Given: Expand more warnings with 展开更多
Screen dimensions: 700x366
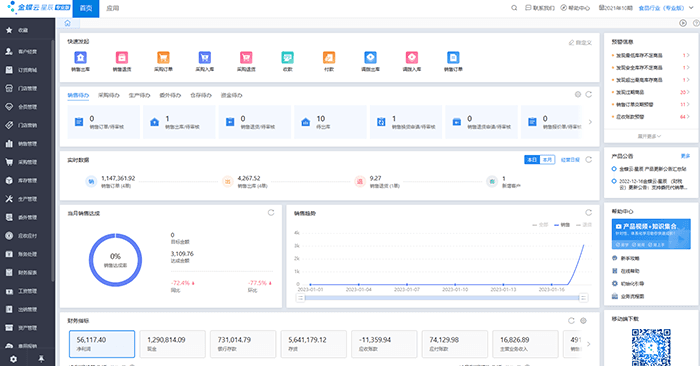Looking at the screenshot, I should pyautogui.click(x=649, y=136).
